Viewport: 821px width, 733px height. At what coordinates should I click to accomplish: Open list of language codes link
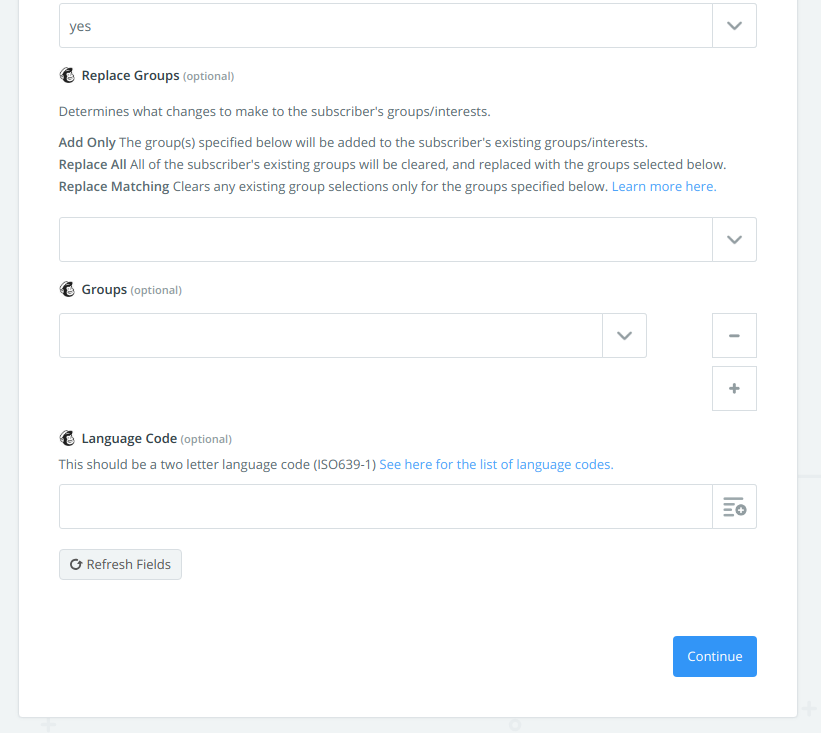coord(496,464)
